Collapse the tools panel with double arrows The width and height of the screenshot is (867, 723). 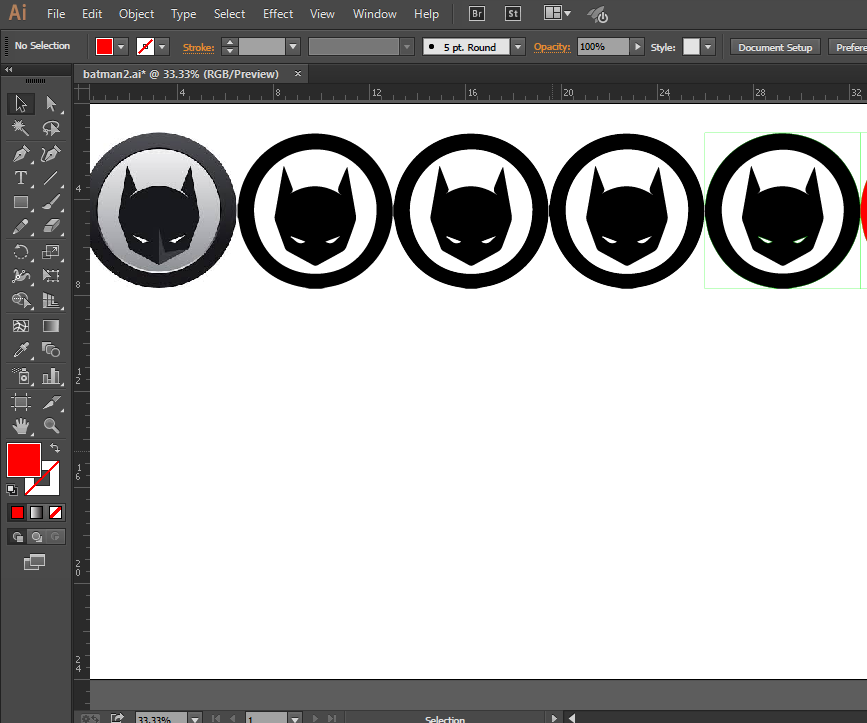pyautogui.click(x=10, y=70)
